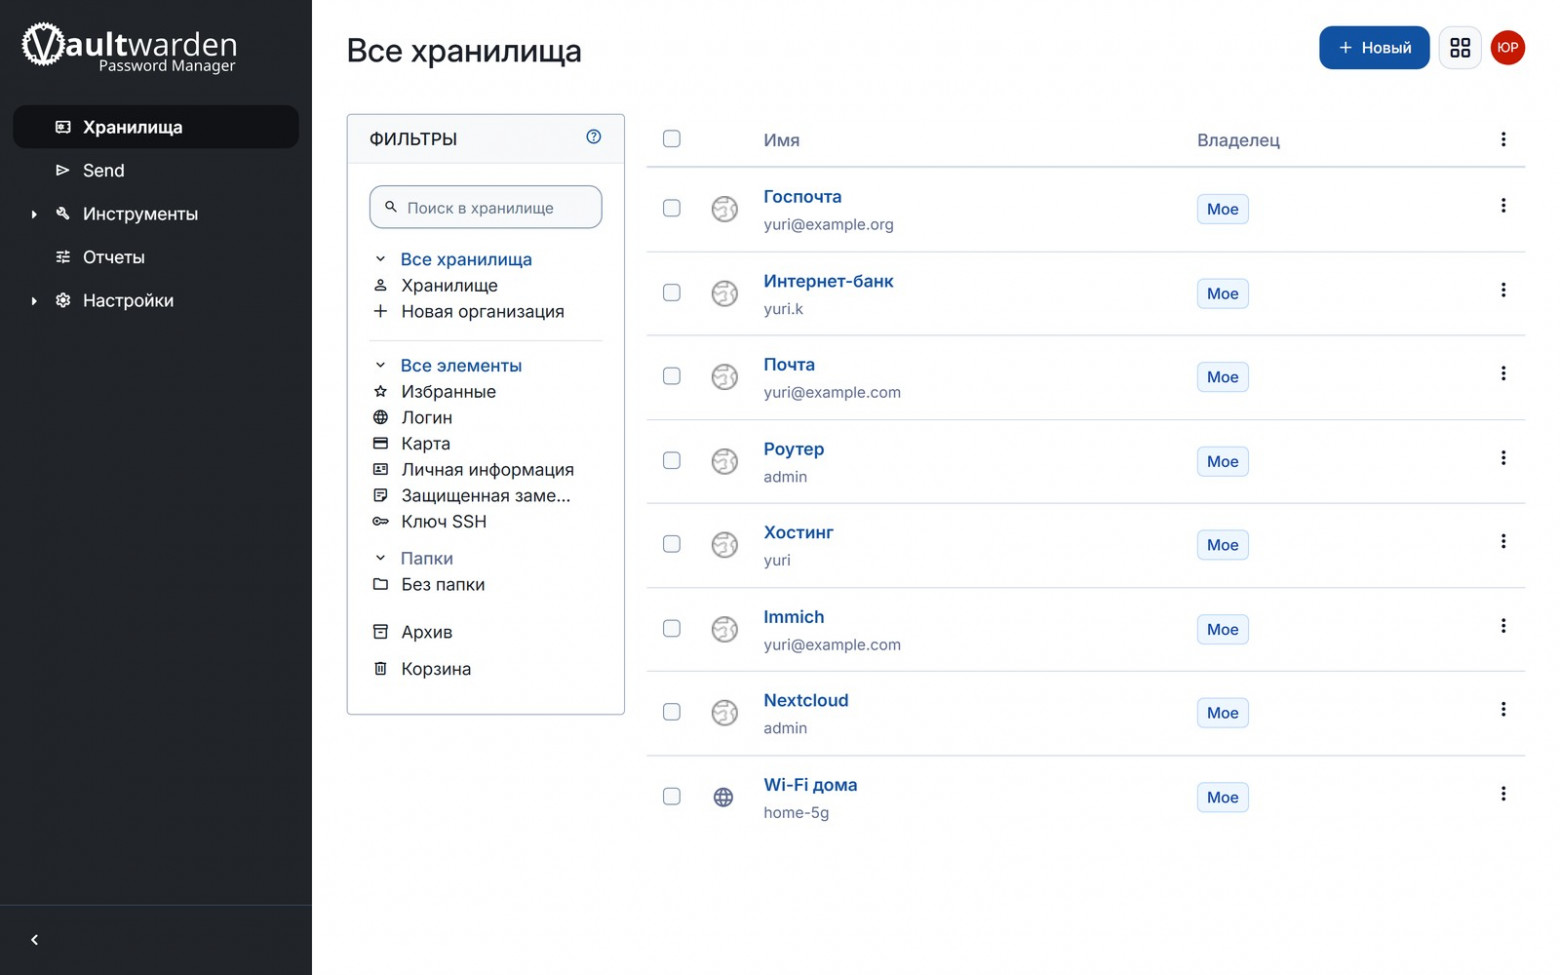Open the filters help icon
This screenshot has height=975, width=1560.
tap(593, 137)
